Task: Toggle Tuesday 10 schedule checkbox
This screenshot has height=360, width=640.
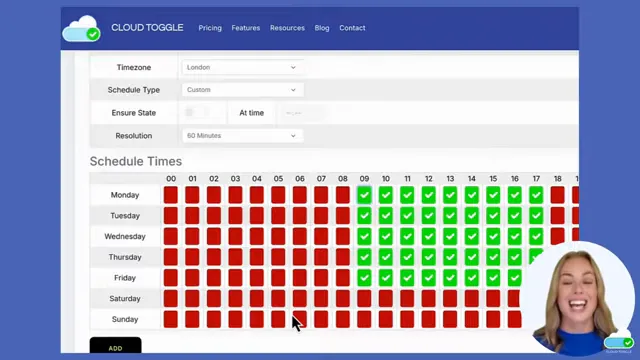Action: [x=386, y=216]
